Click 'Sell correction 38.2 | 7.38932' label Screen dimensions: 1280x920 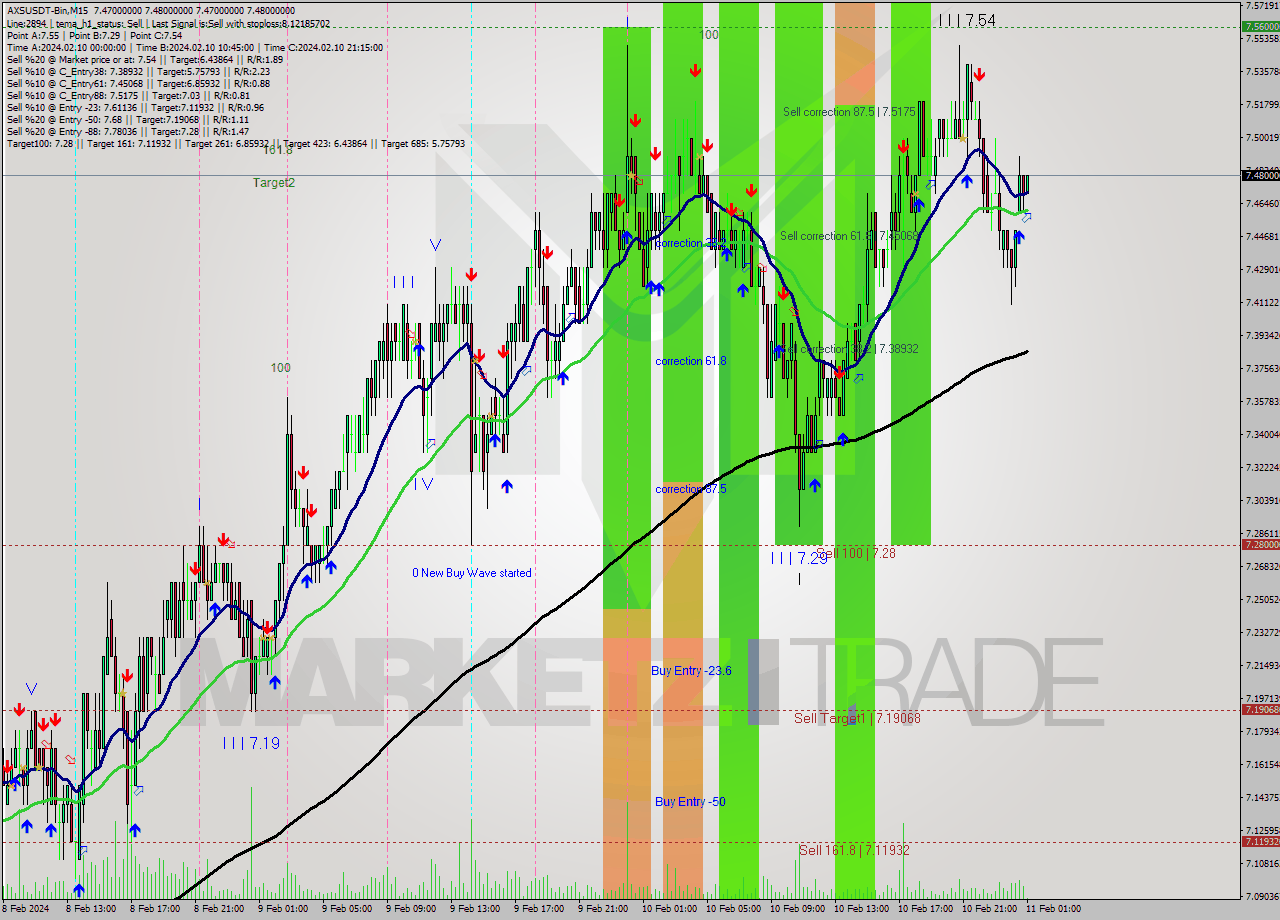[x=849, y=349]
